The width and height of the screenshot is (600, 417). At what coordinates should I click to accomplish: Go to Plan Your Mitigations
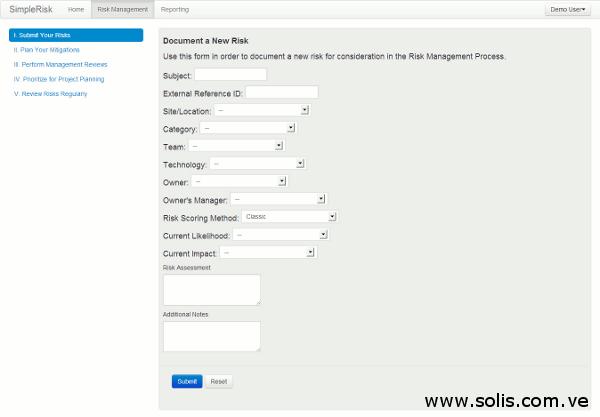click(47, 48)
